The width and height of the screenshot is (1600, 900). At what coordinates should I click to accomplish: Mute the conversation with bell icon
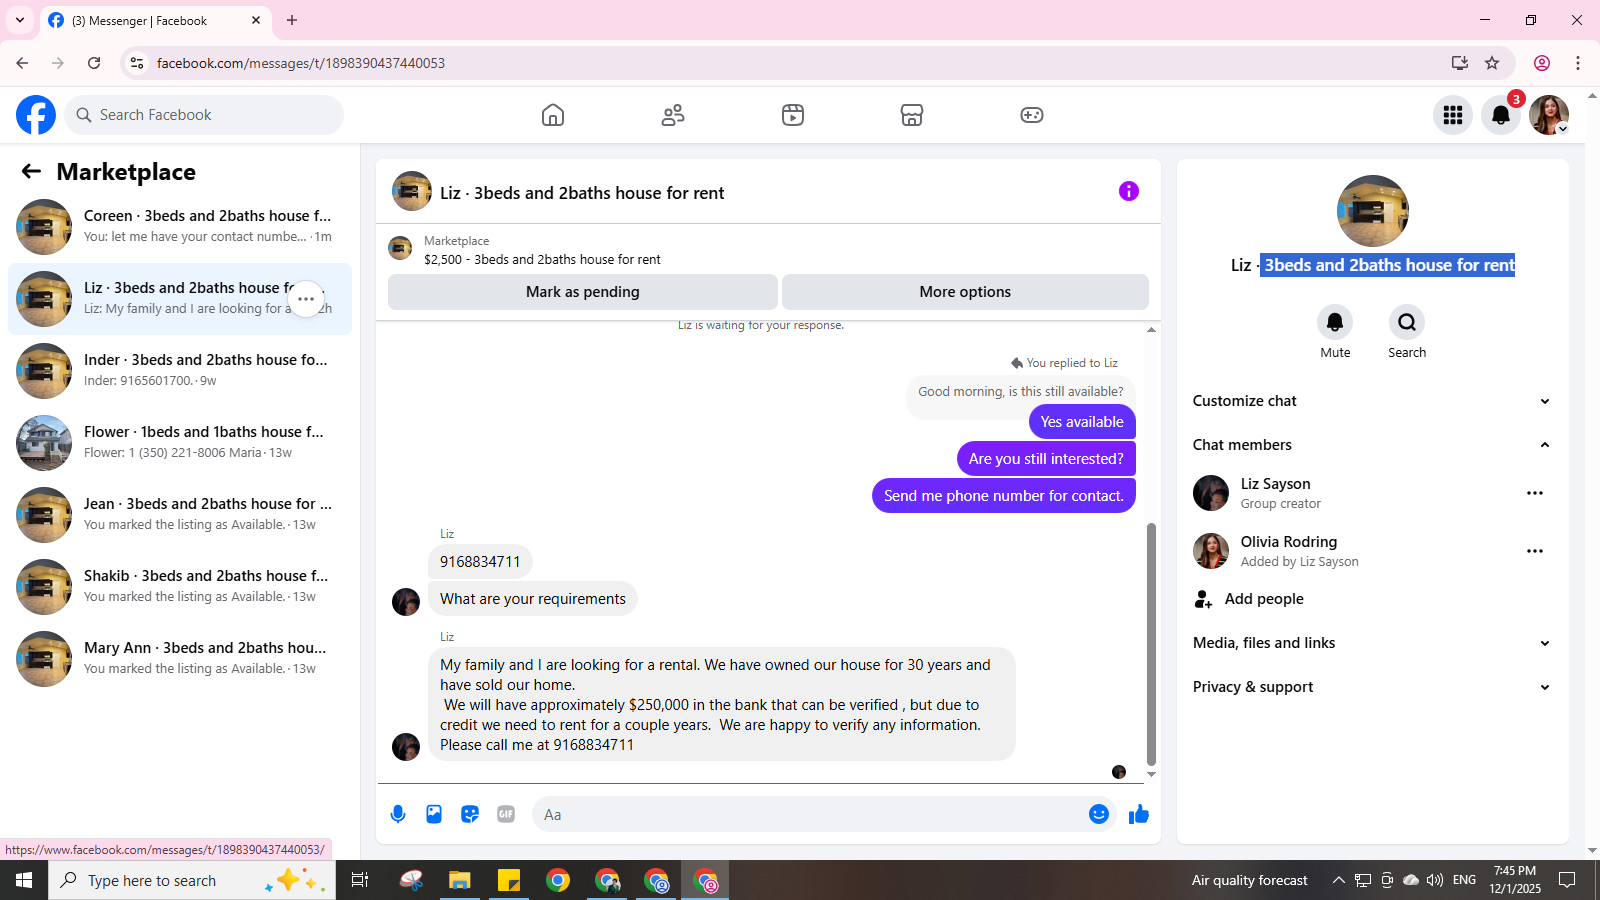coord(1335,322)
